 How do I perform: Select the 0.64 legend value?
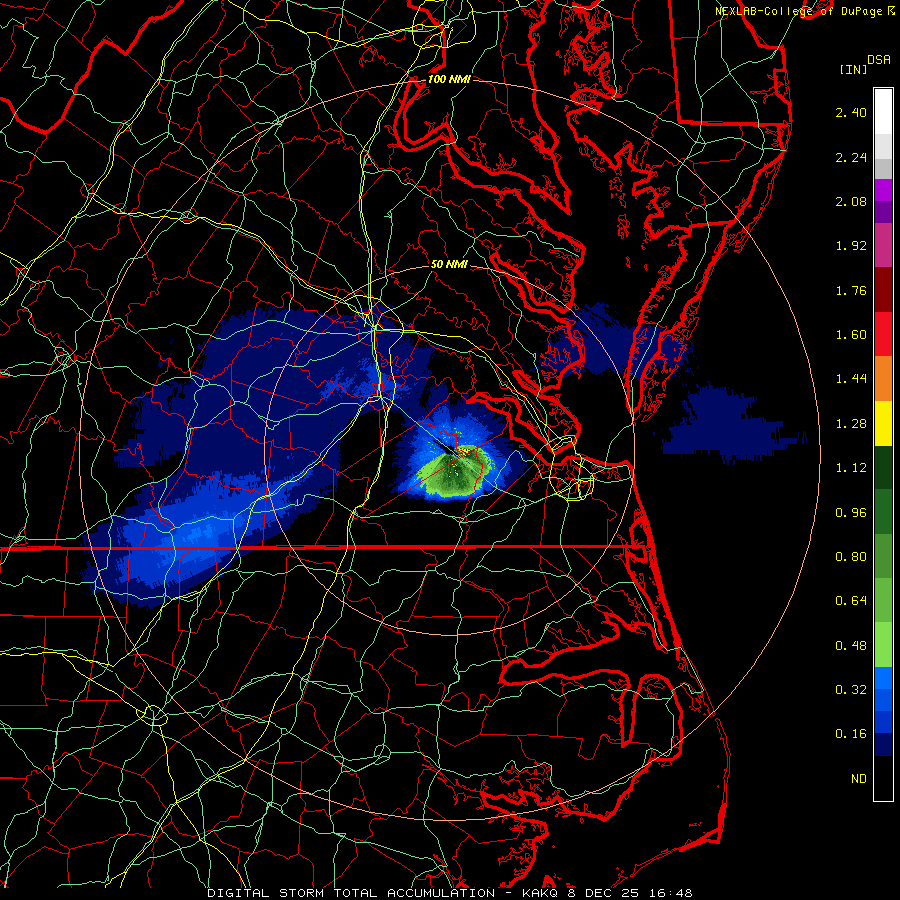pos(851,601)
